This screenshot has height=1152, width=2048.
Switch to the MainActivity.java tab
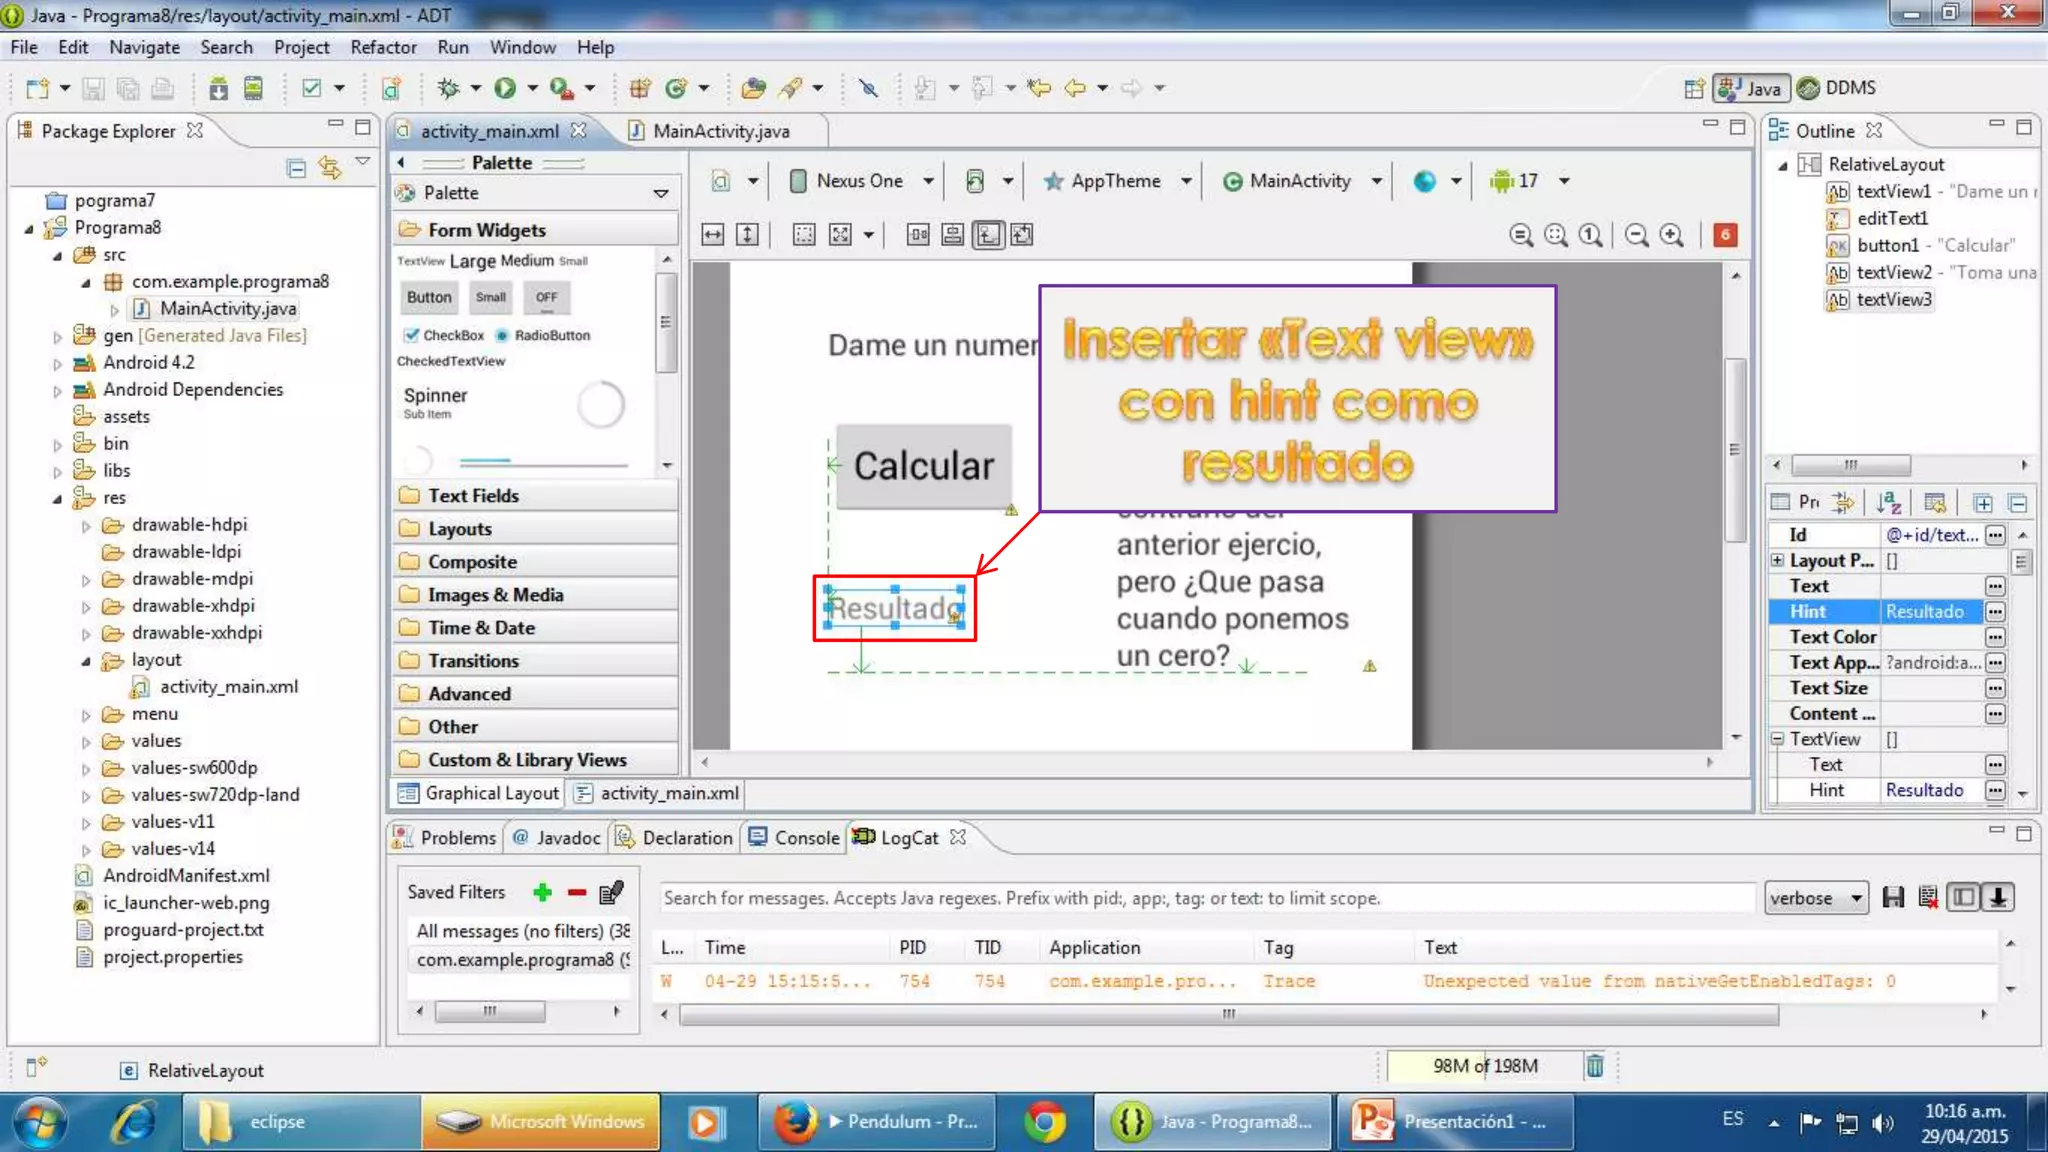(720, 131)
